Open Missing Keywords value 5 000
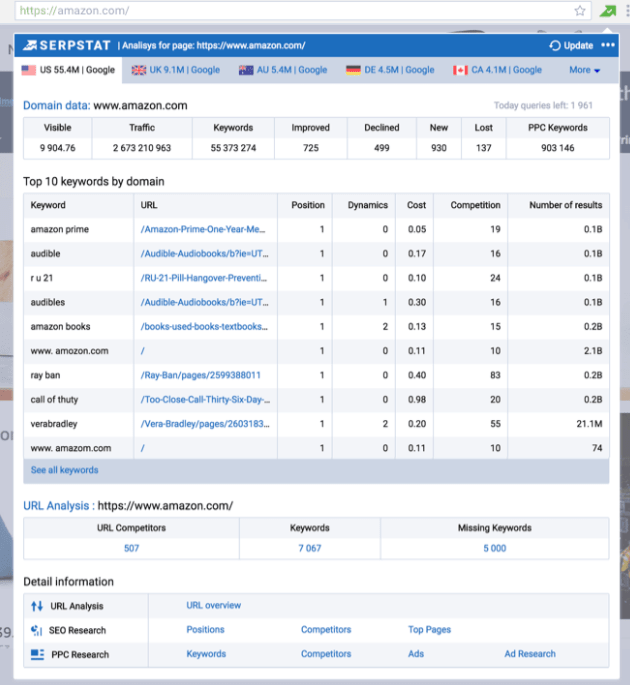The image size is (630, 685). [495, 548]
